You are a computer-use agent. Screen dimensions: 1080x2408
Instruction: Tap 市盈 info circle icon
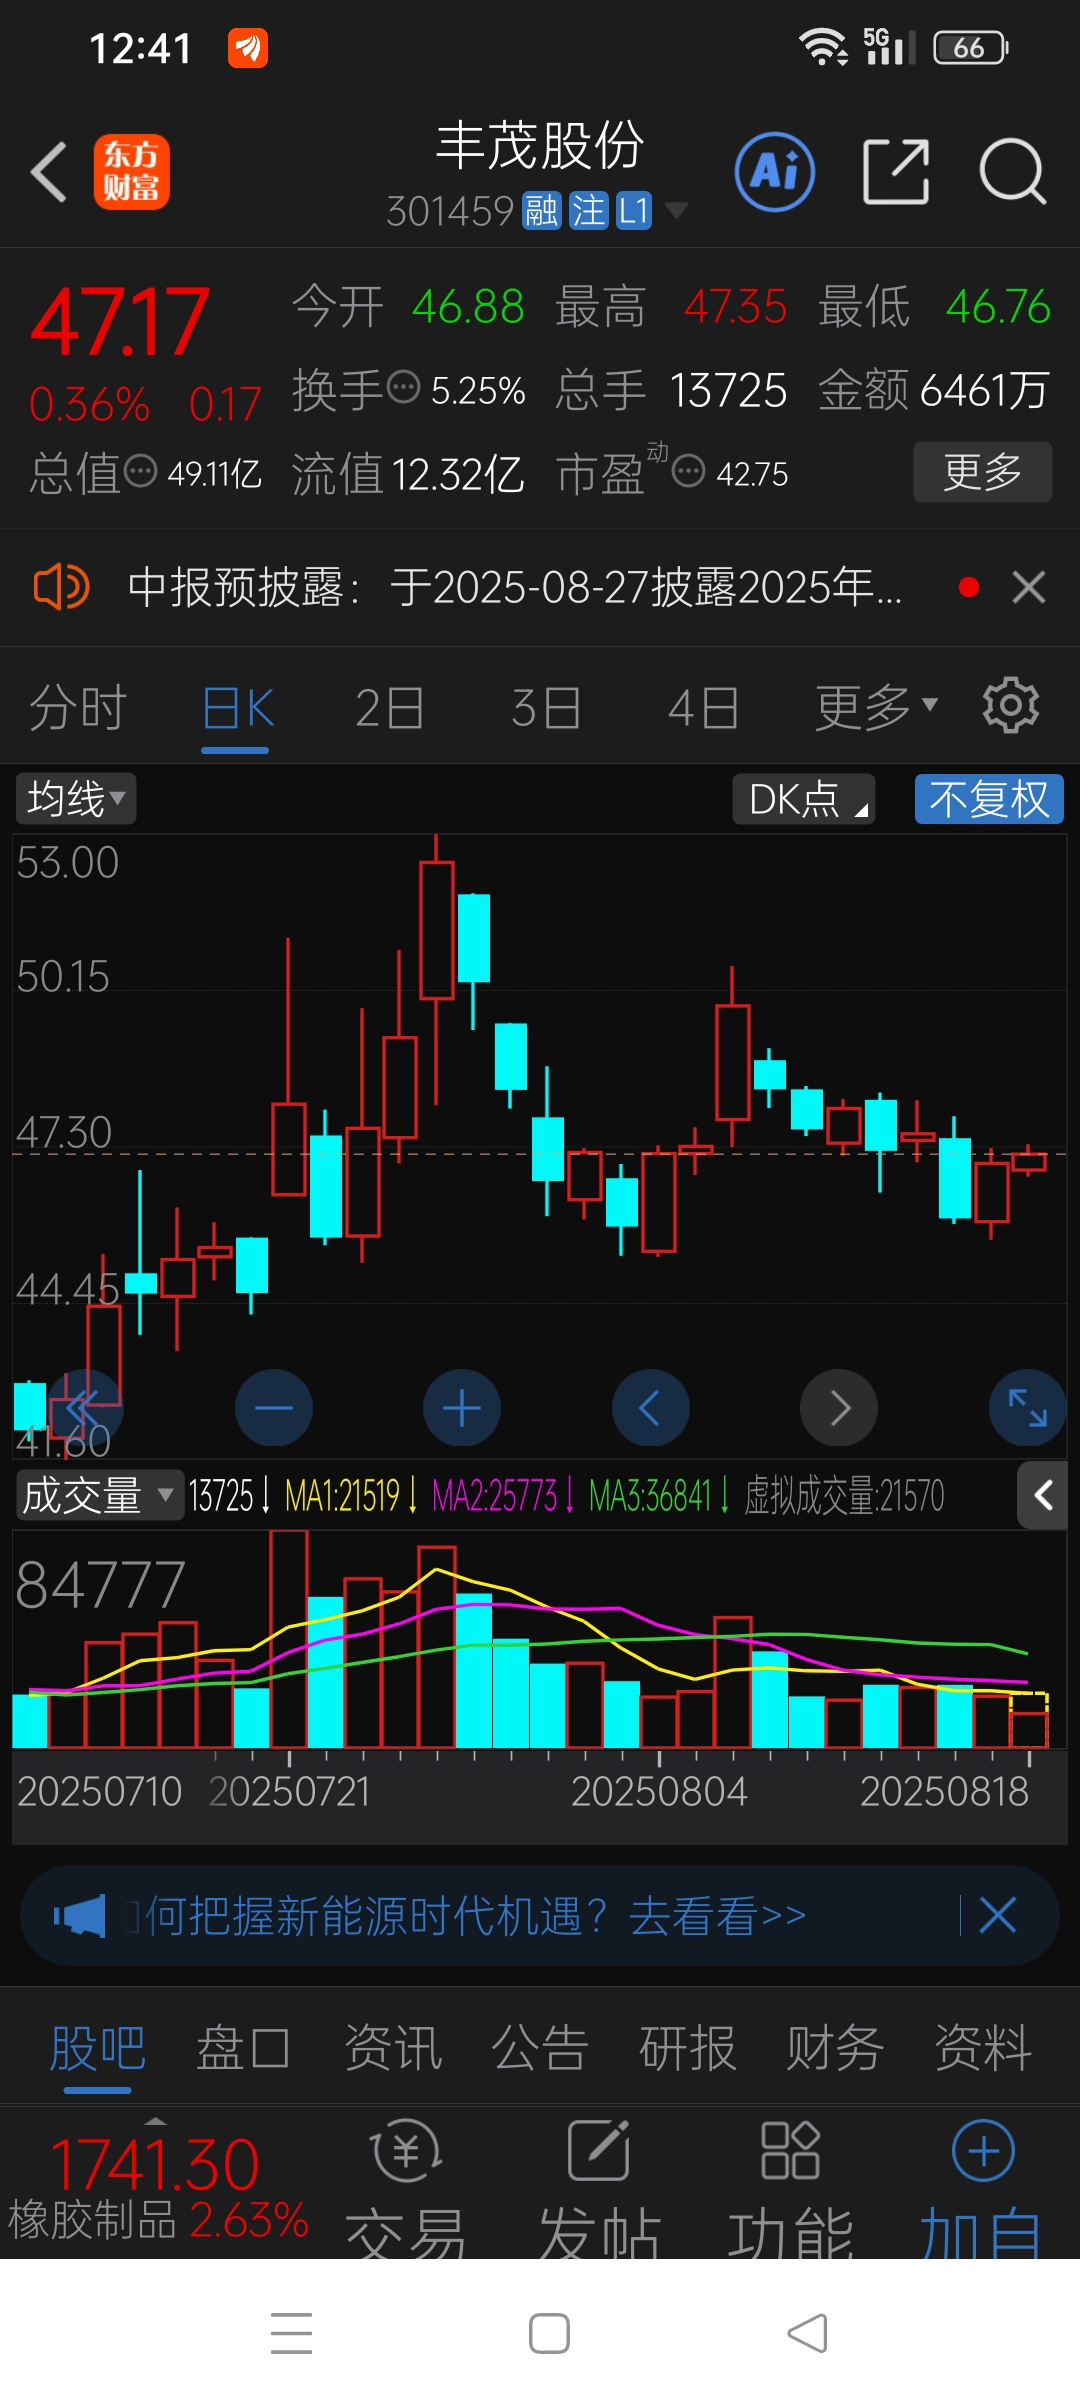[688, 470]
